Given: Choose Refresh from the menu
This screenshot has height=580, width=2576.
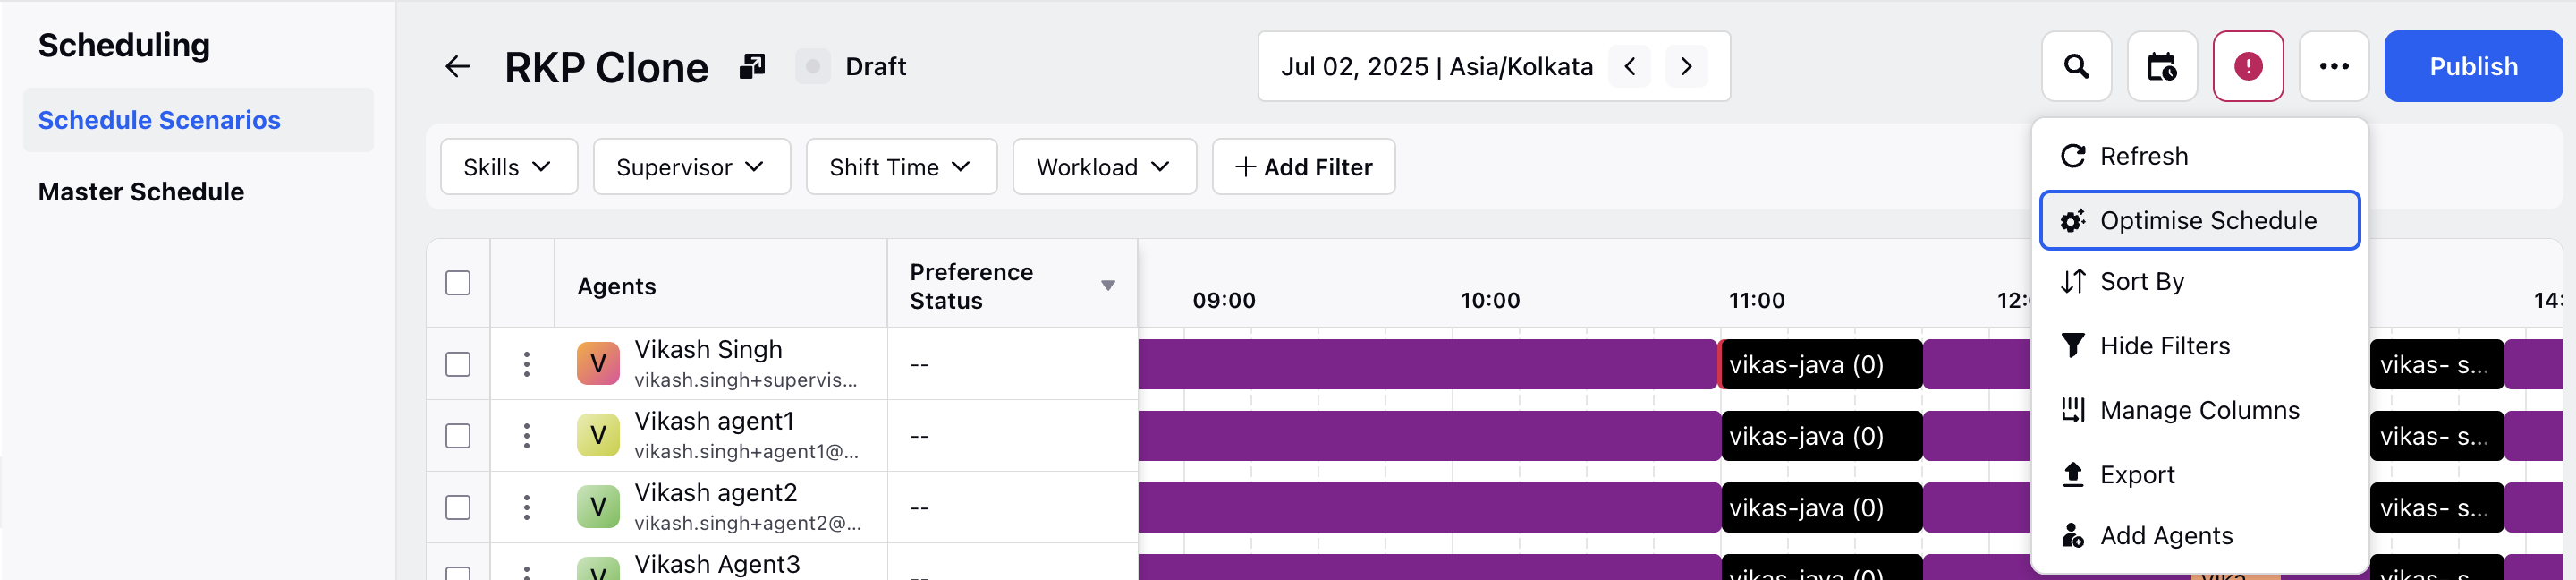Looking at the screenshot, I should (2199, 156).
